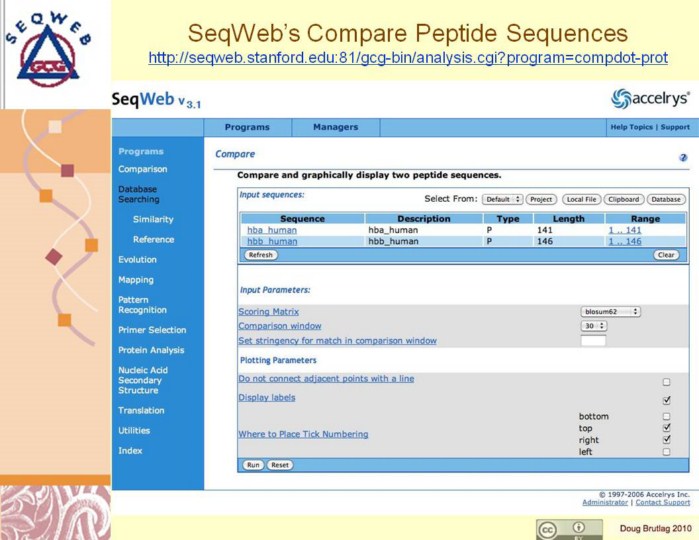Open the Comparison window size dropdown
The image size is (699, 540).
pos(593,326)
